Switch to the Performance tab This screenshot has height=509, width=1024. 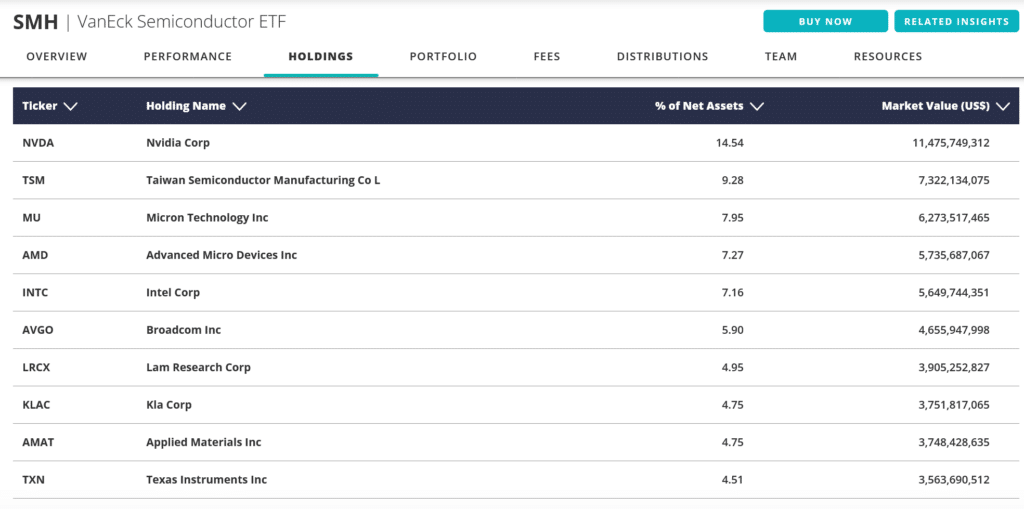[x=188, y=57]
